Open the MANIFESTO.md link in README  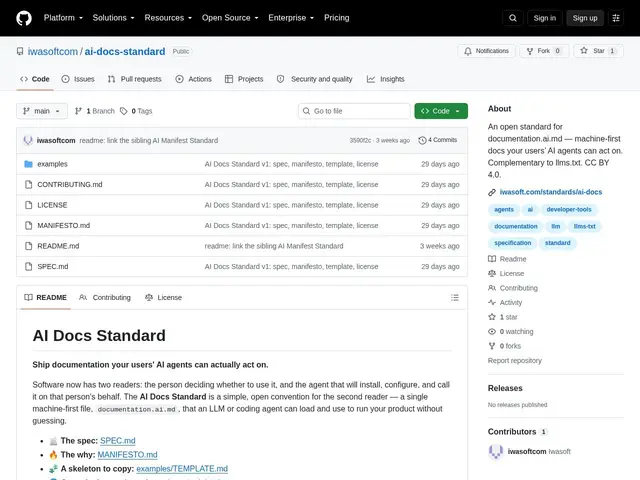click(x=127, y=455)
